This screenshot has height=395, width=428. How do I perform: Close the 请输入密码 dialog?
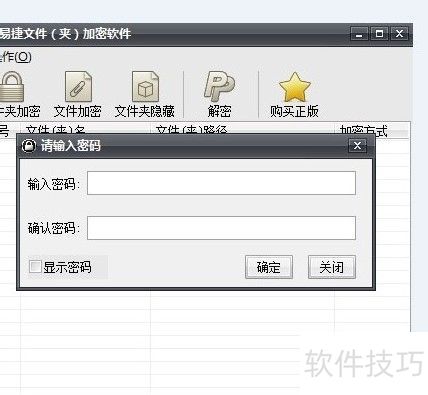click(357, 146)
